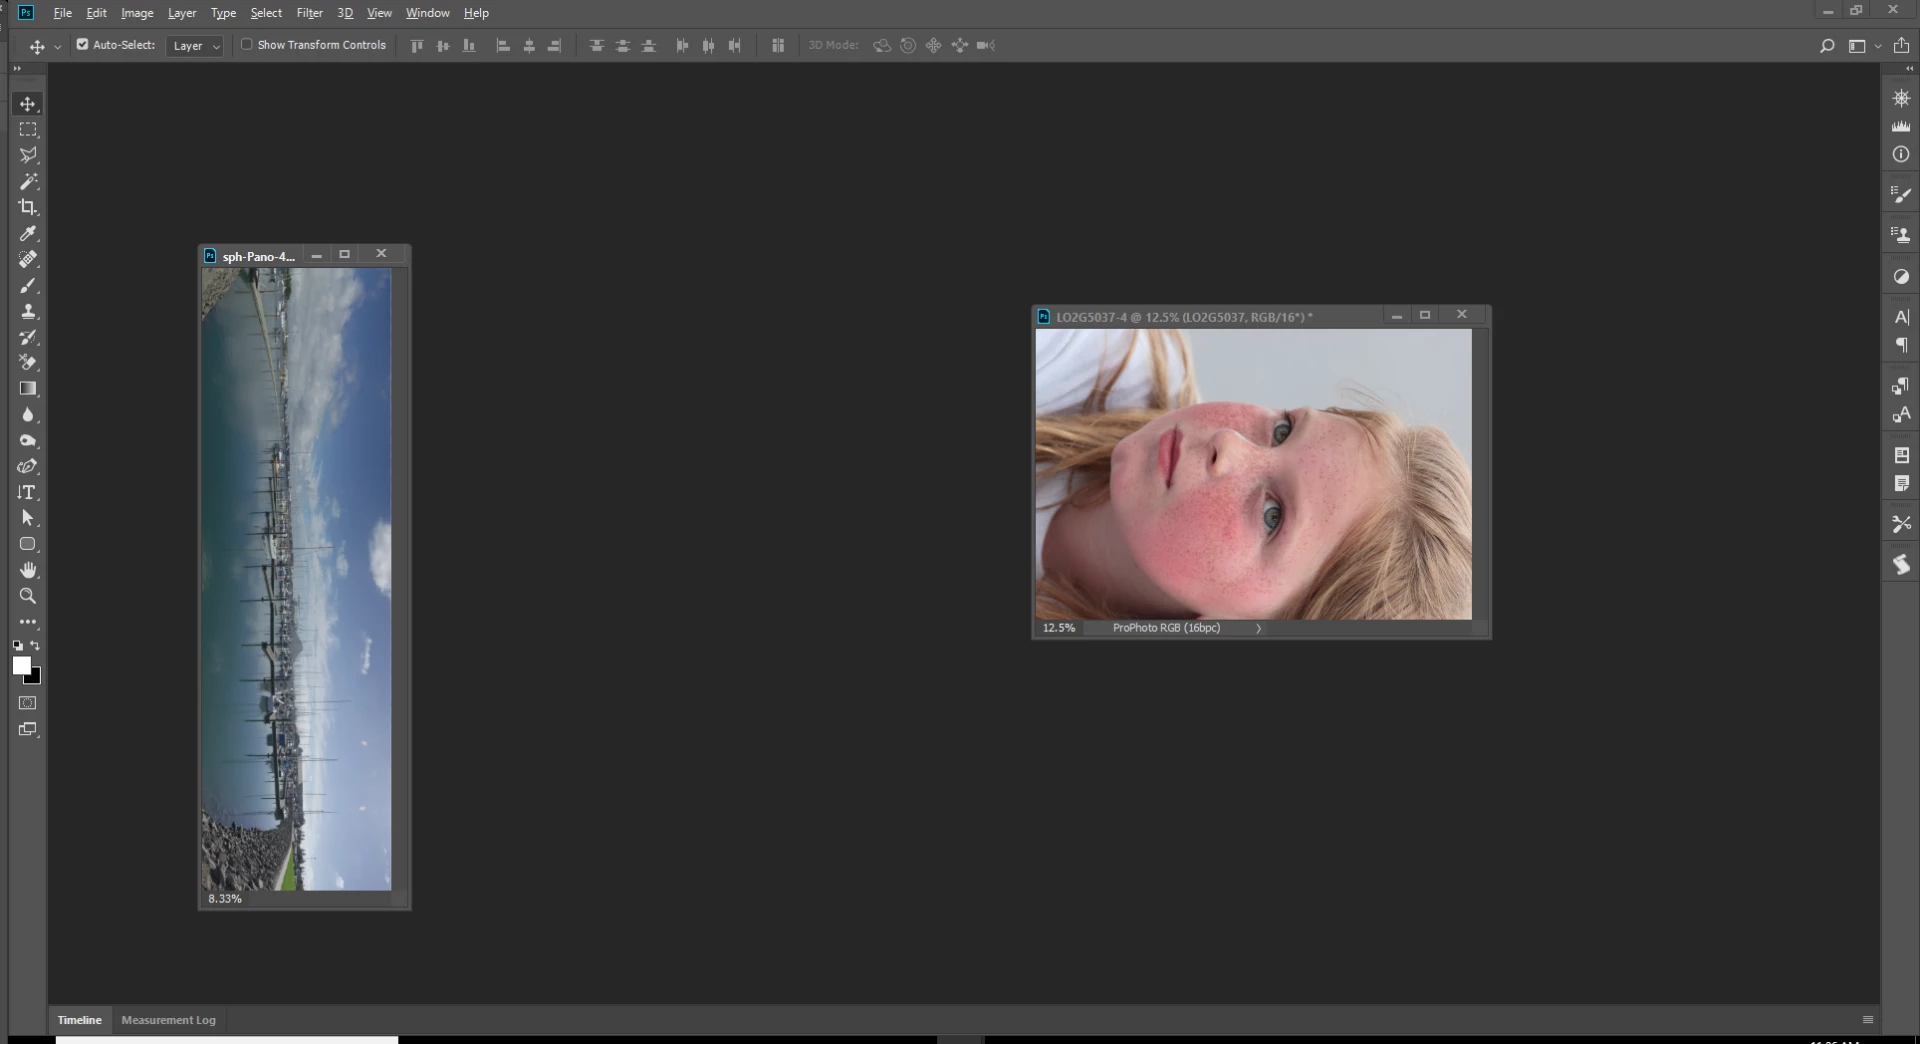
Task: Open the Auto-Select Layer dropdown
Action: (195, 46)
